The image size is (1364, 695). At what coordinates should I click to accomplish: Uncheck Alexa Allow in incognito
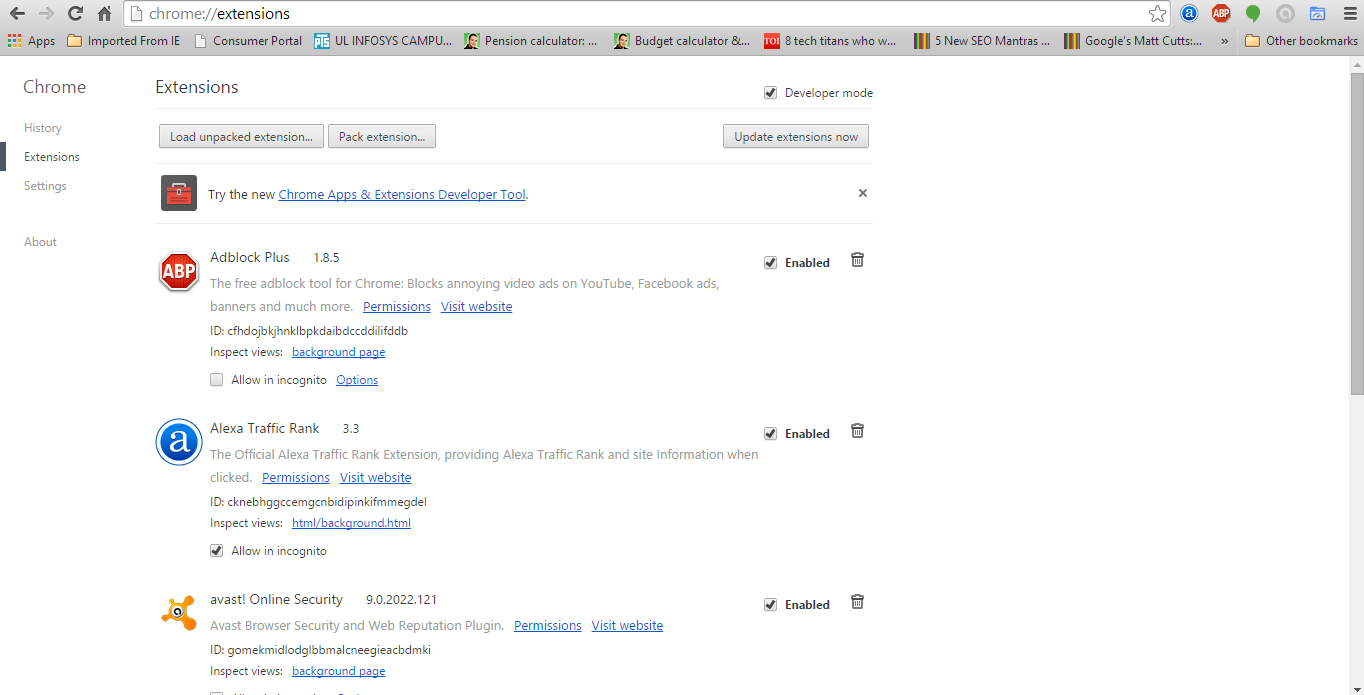[217, 551]
